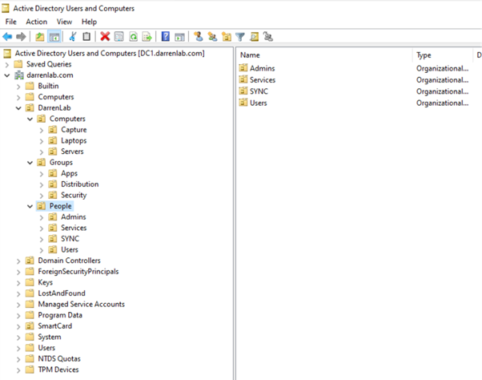Click the Copy clipboard icon
482x380 pixels.
pos(86,37)
